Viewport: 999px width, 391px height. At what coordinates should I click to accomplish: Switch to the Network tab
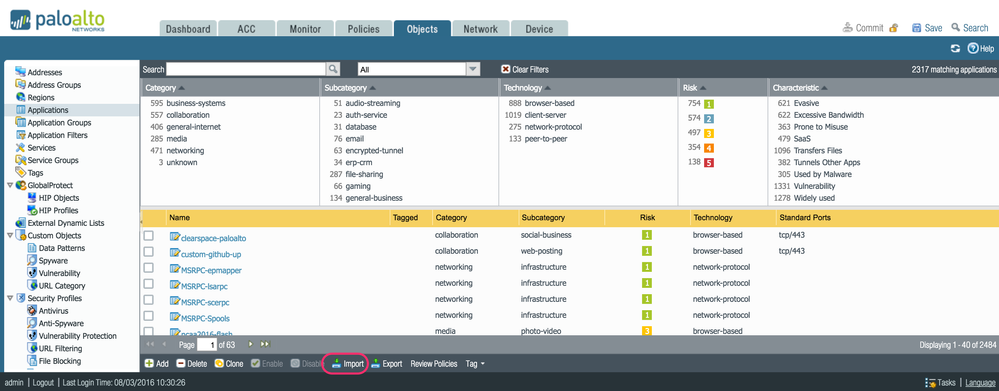point(480,29)
